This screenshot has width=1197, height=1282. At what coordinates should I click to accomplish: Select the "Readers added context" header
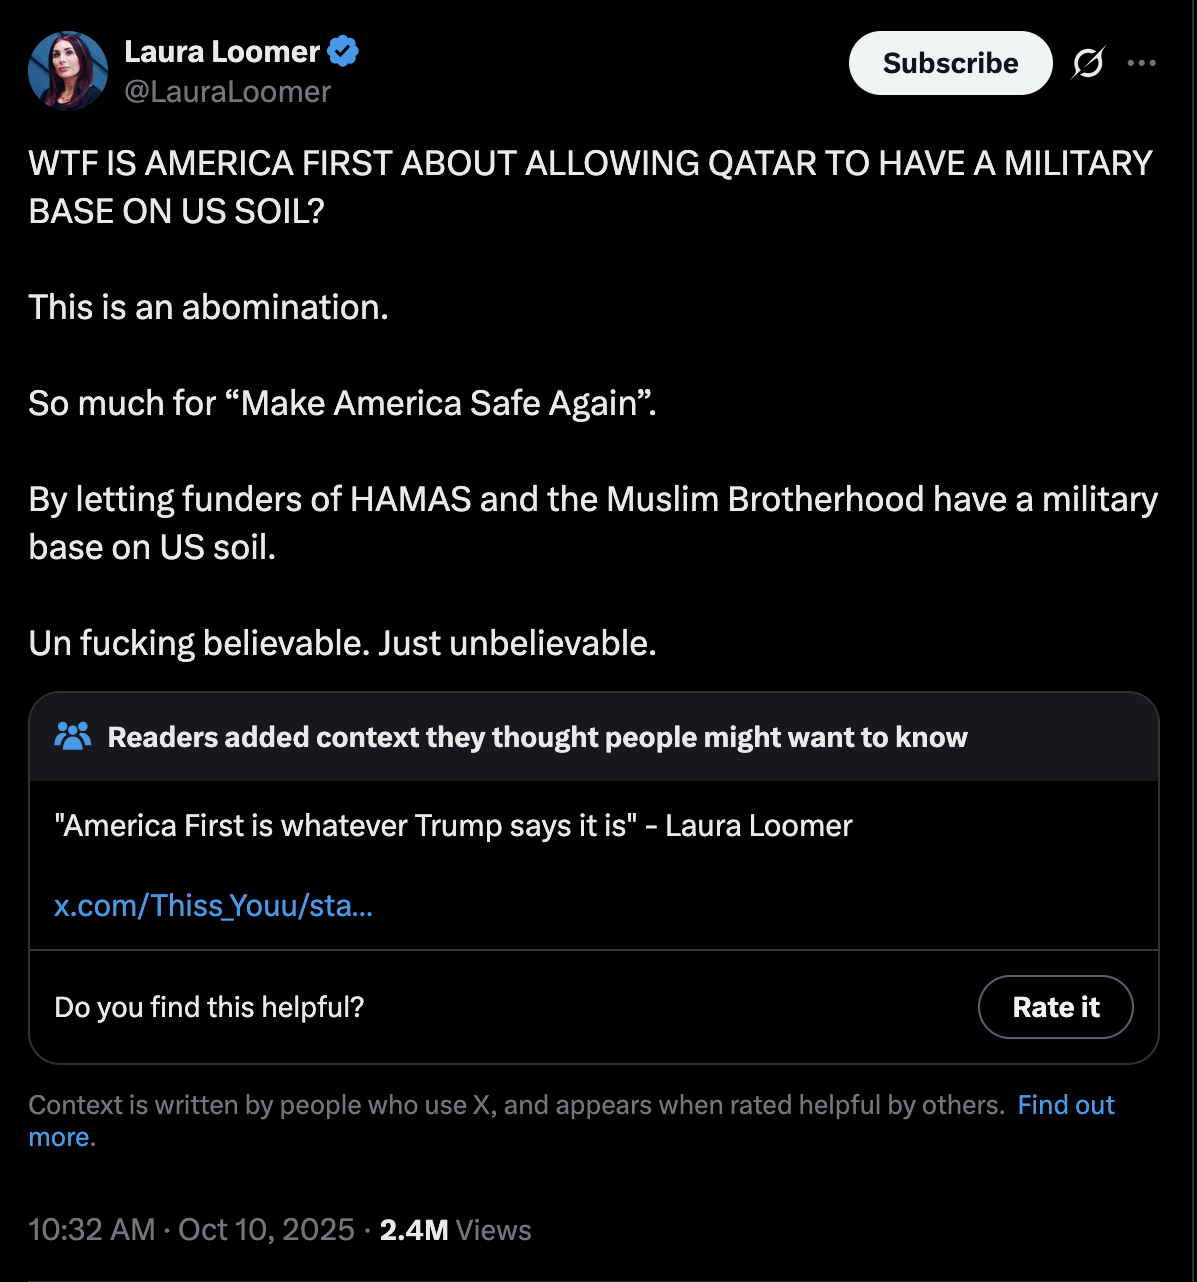pos(537,737)
